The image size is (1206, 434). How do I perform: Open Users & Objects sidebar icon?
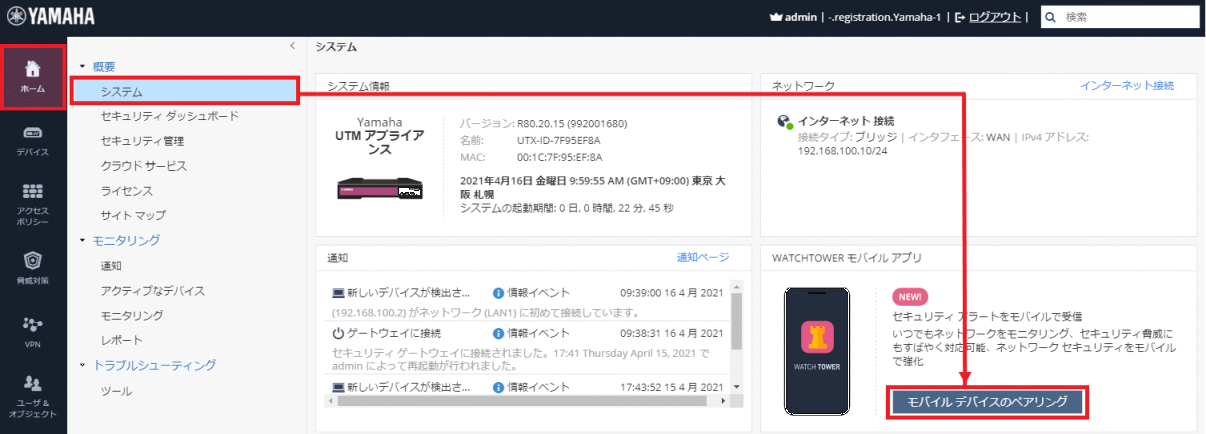click(x=33, y=388)
